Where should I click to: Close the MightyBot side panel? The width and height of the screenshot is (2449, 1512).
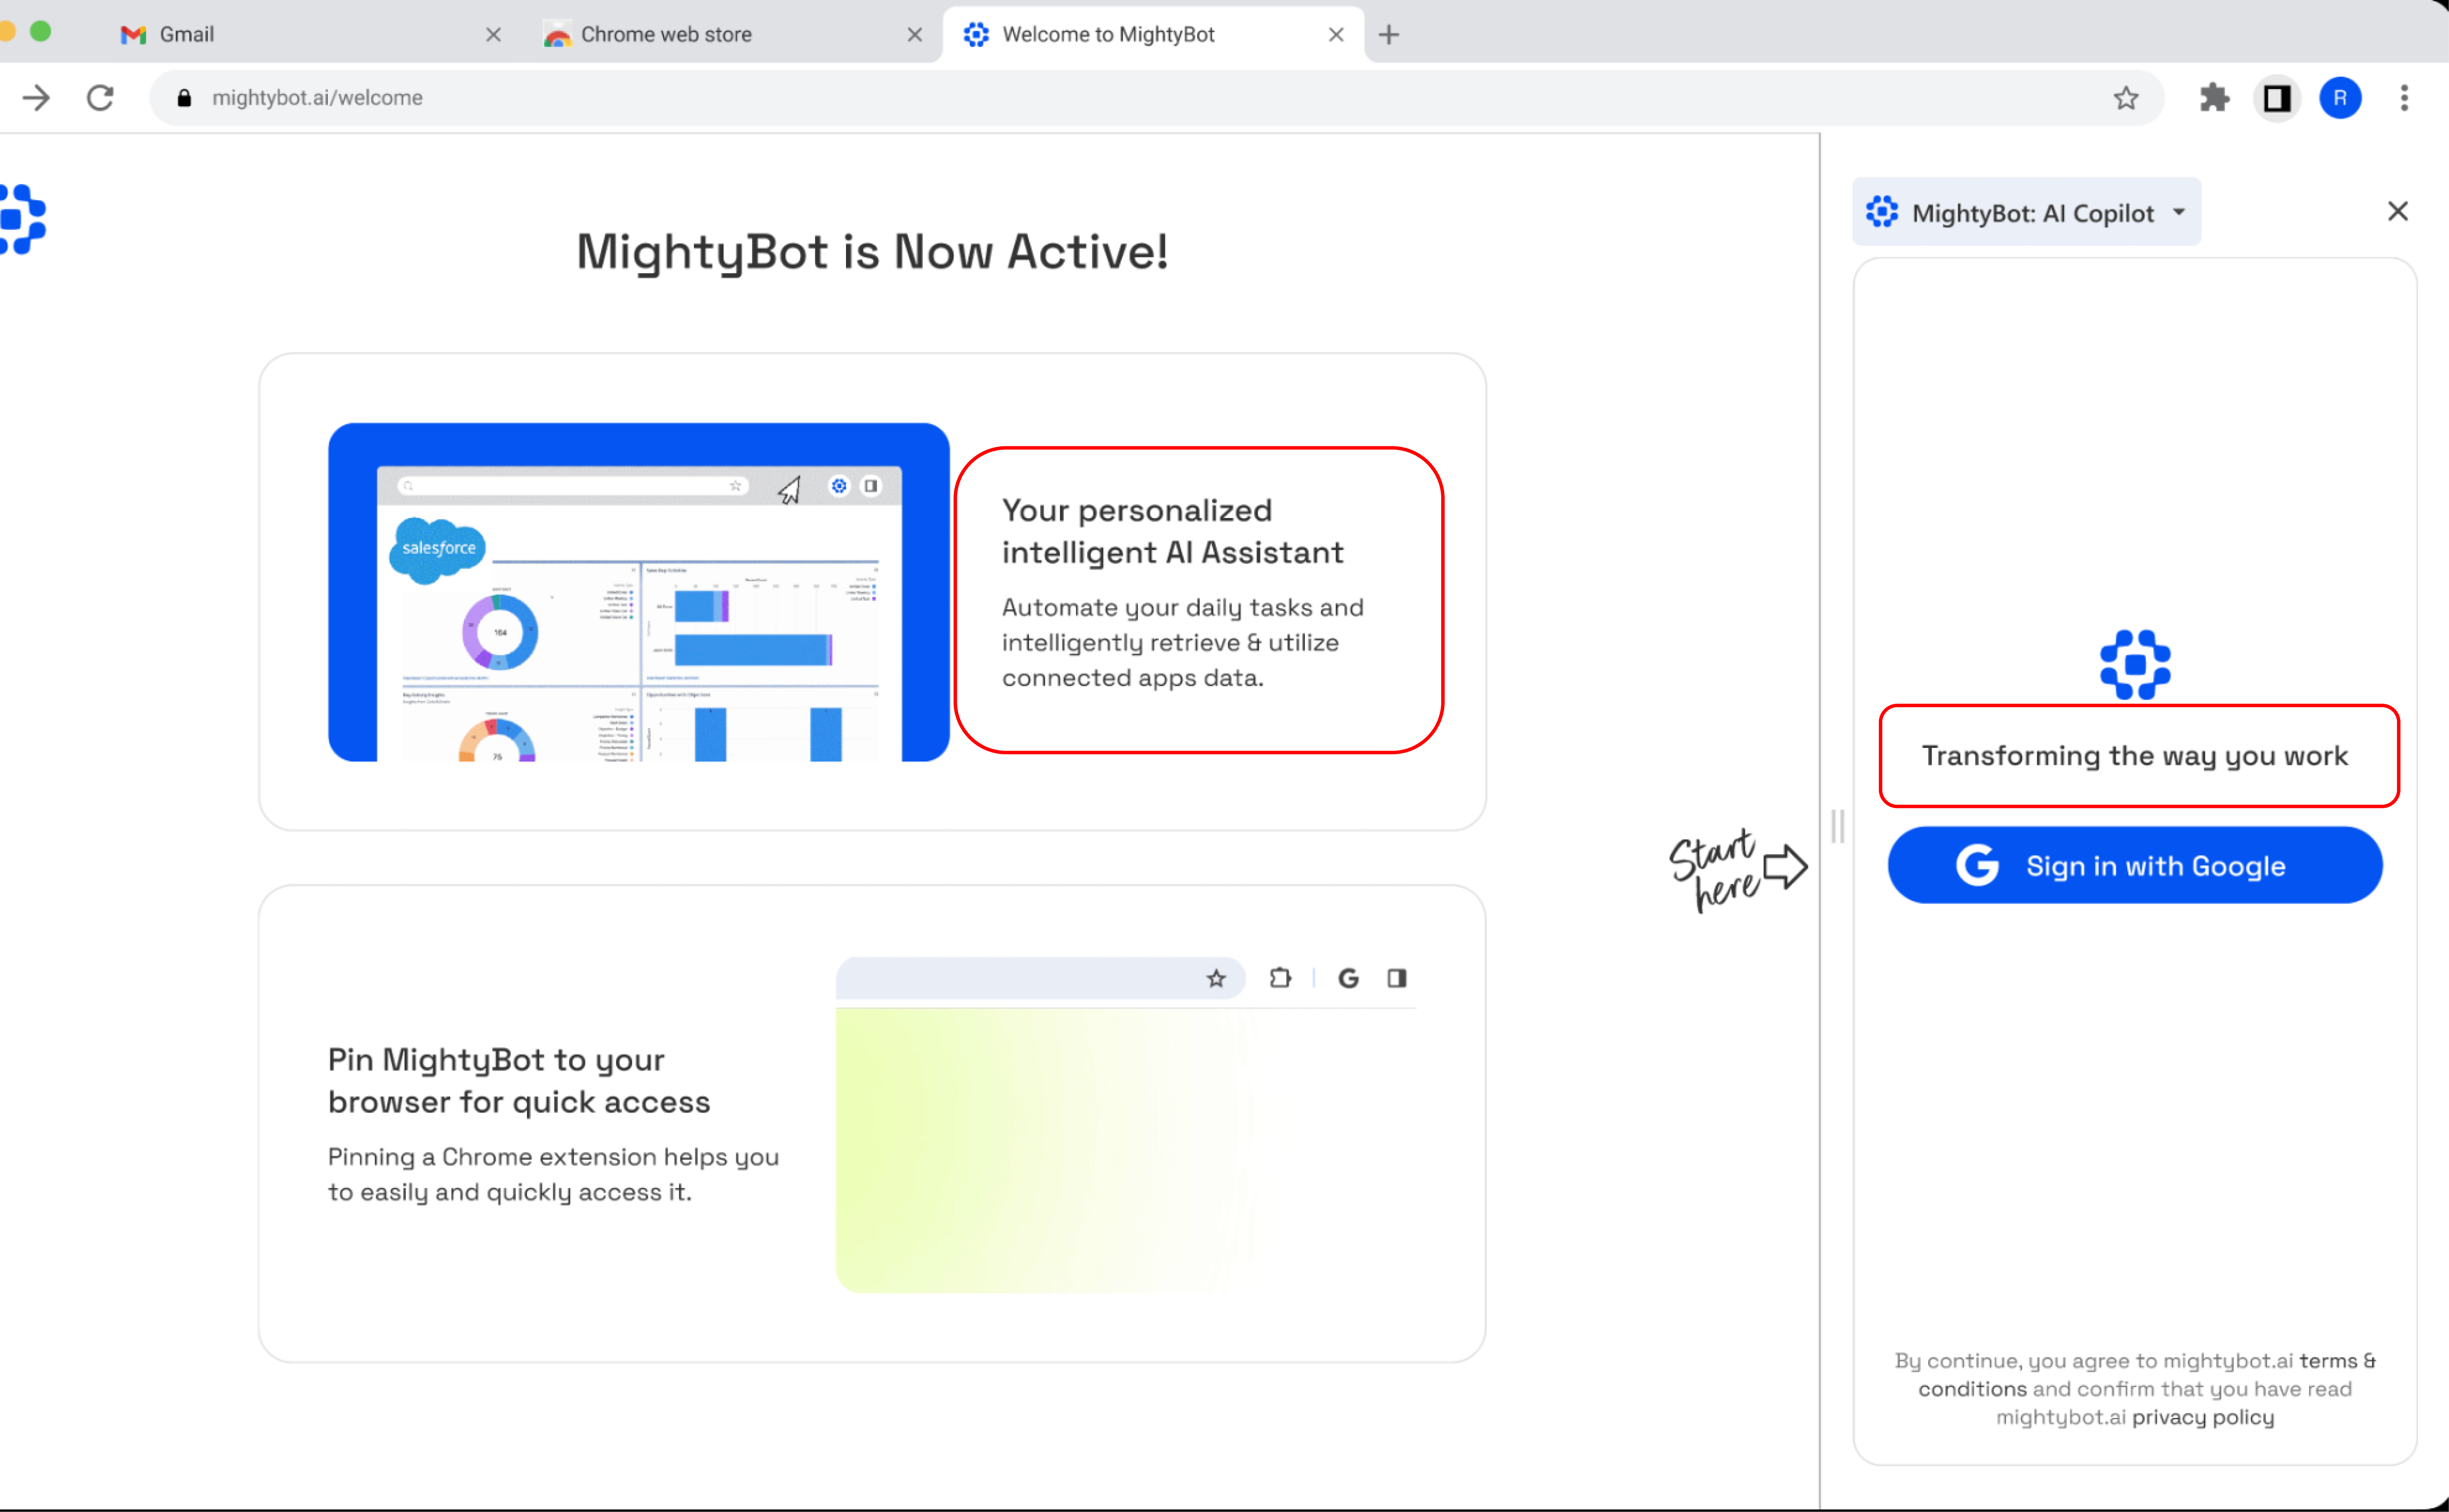click(x=2397, y=211)
